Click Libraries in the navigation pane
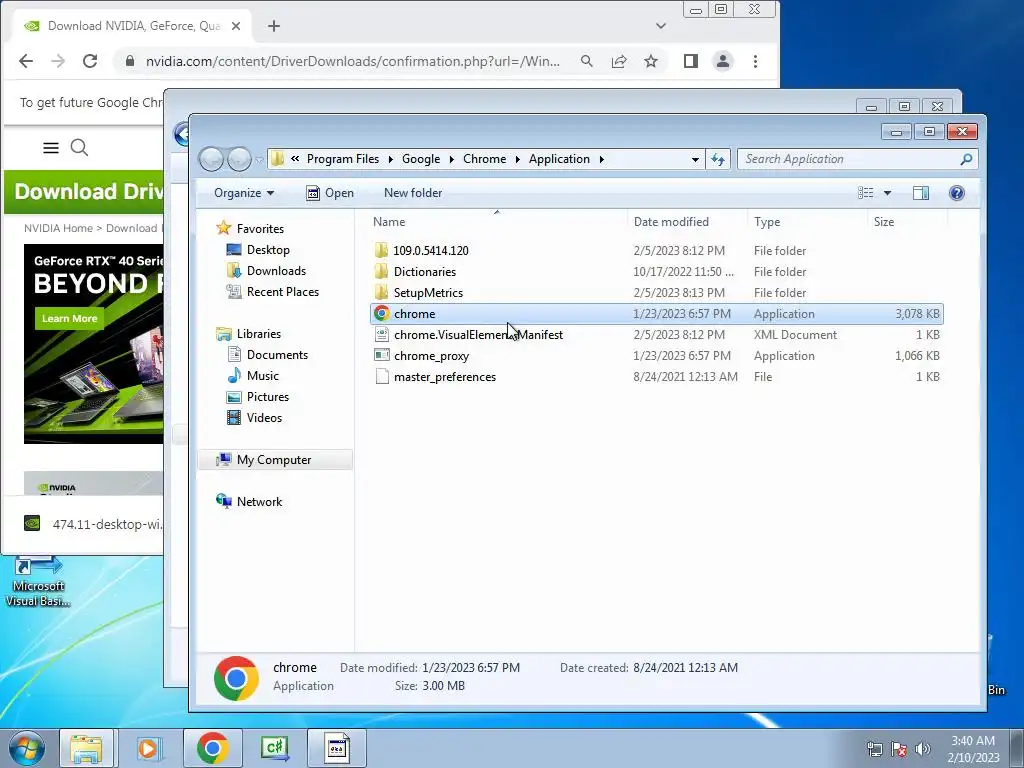 tap(259, 334)
